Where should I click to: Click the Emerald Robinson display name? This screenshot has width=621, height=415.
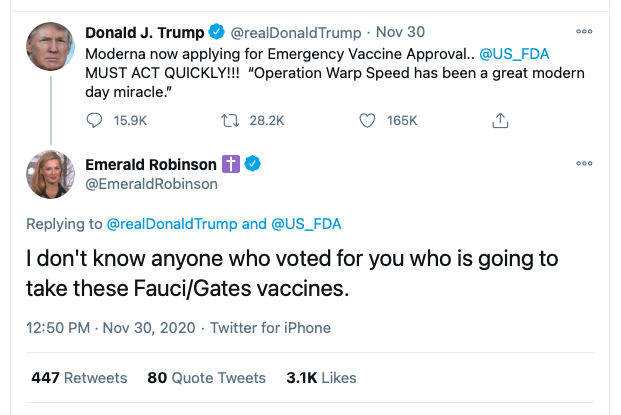[148, 164]
